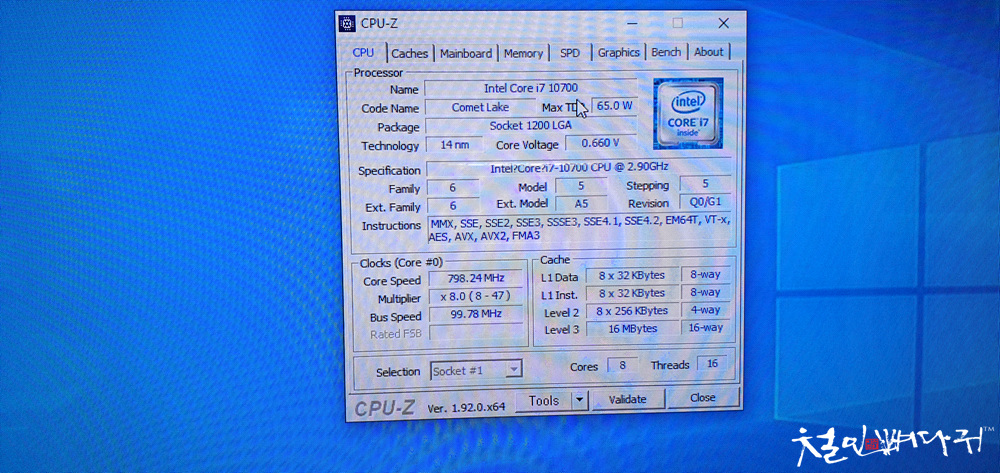
Task: Click the Validate button
Action: pyautogui.click(x=628, y=399)
